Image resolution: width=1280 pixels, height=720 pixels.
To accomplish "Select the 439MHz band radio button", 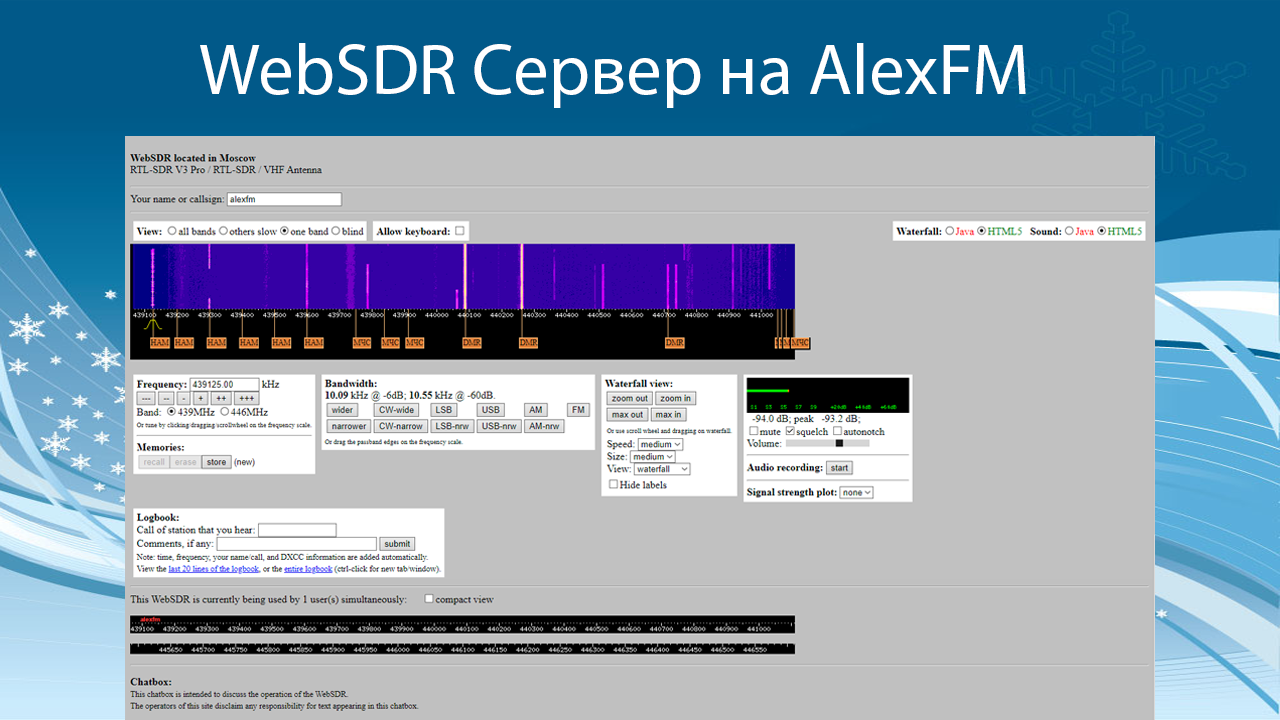I will point(171,412).
